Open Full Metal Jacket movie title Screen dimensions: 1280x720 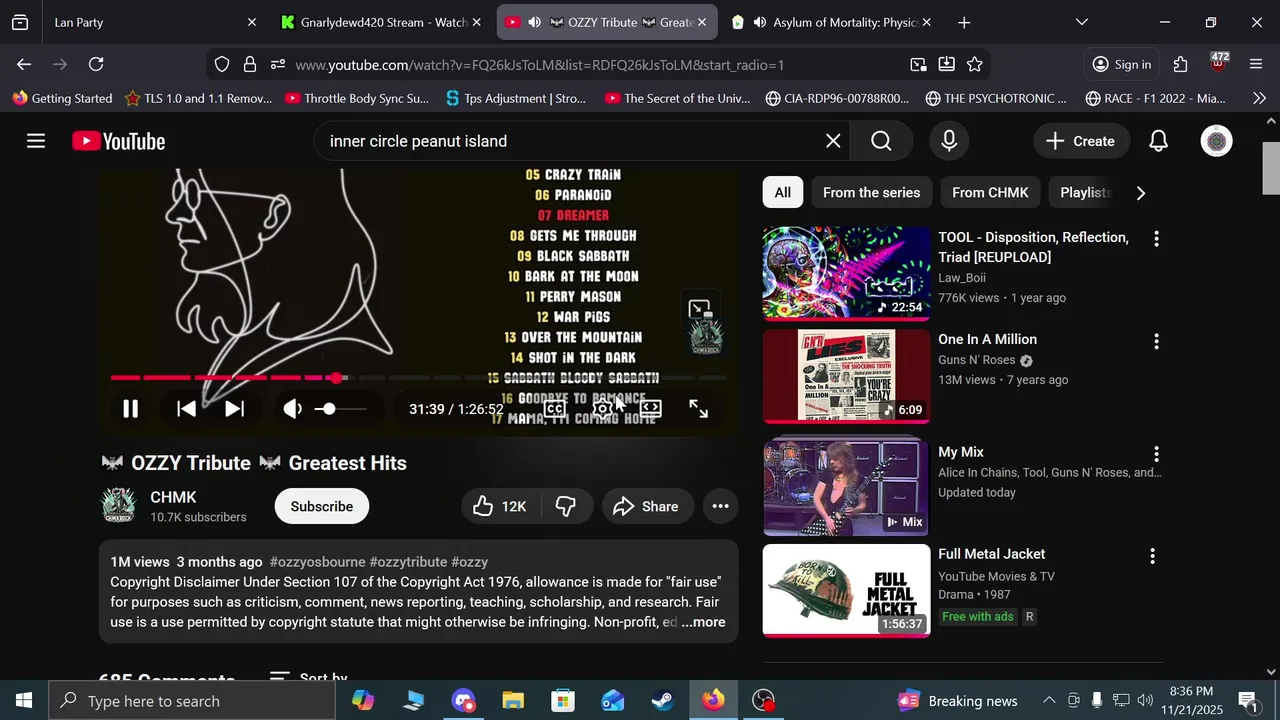click(x=991, y=554)
